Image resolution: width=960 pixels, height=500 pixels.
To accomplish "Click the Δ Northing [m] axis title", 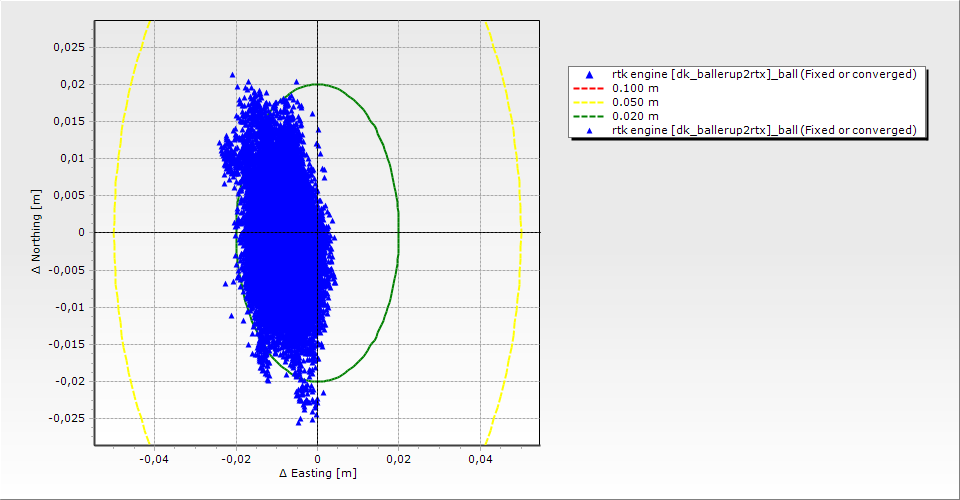I will [x=37, y=231].
